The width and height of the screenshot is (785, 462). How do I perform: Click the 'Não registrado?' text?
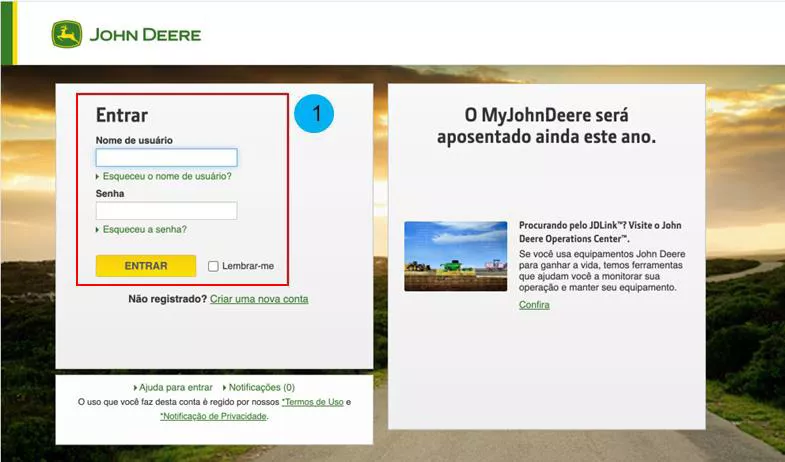click(x=168, y=299)
